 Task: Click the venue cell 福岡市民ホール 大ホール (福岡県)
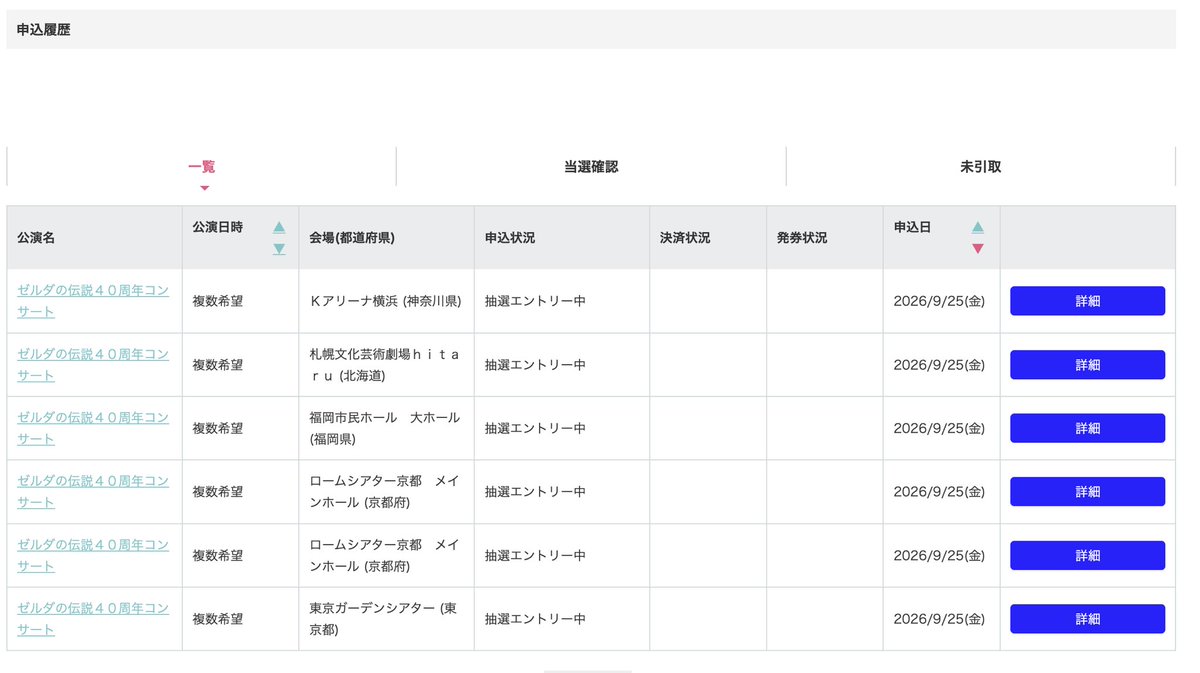coord(386,428)
